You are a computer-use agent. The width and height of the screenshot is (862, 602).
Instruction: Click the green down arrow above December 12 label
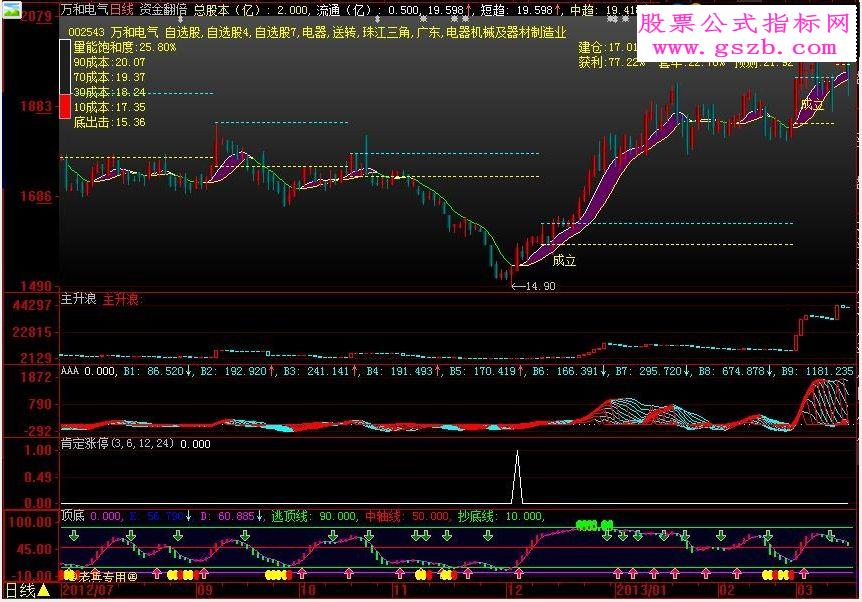pos(488,535)
